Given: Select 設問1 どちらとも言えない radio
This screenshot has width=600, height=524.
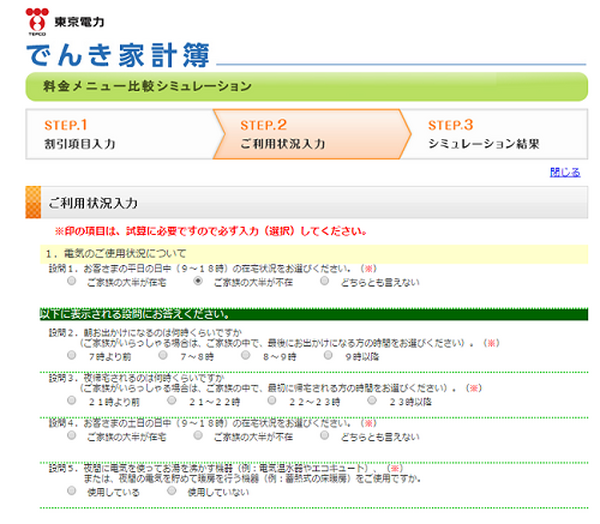Looking at the screenshot, I should pyautogui.click(x=324, y=281).
